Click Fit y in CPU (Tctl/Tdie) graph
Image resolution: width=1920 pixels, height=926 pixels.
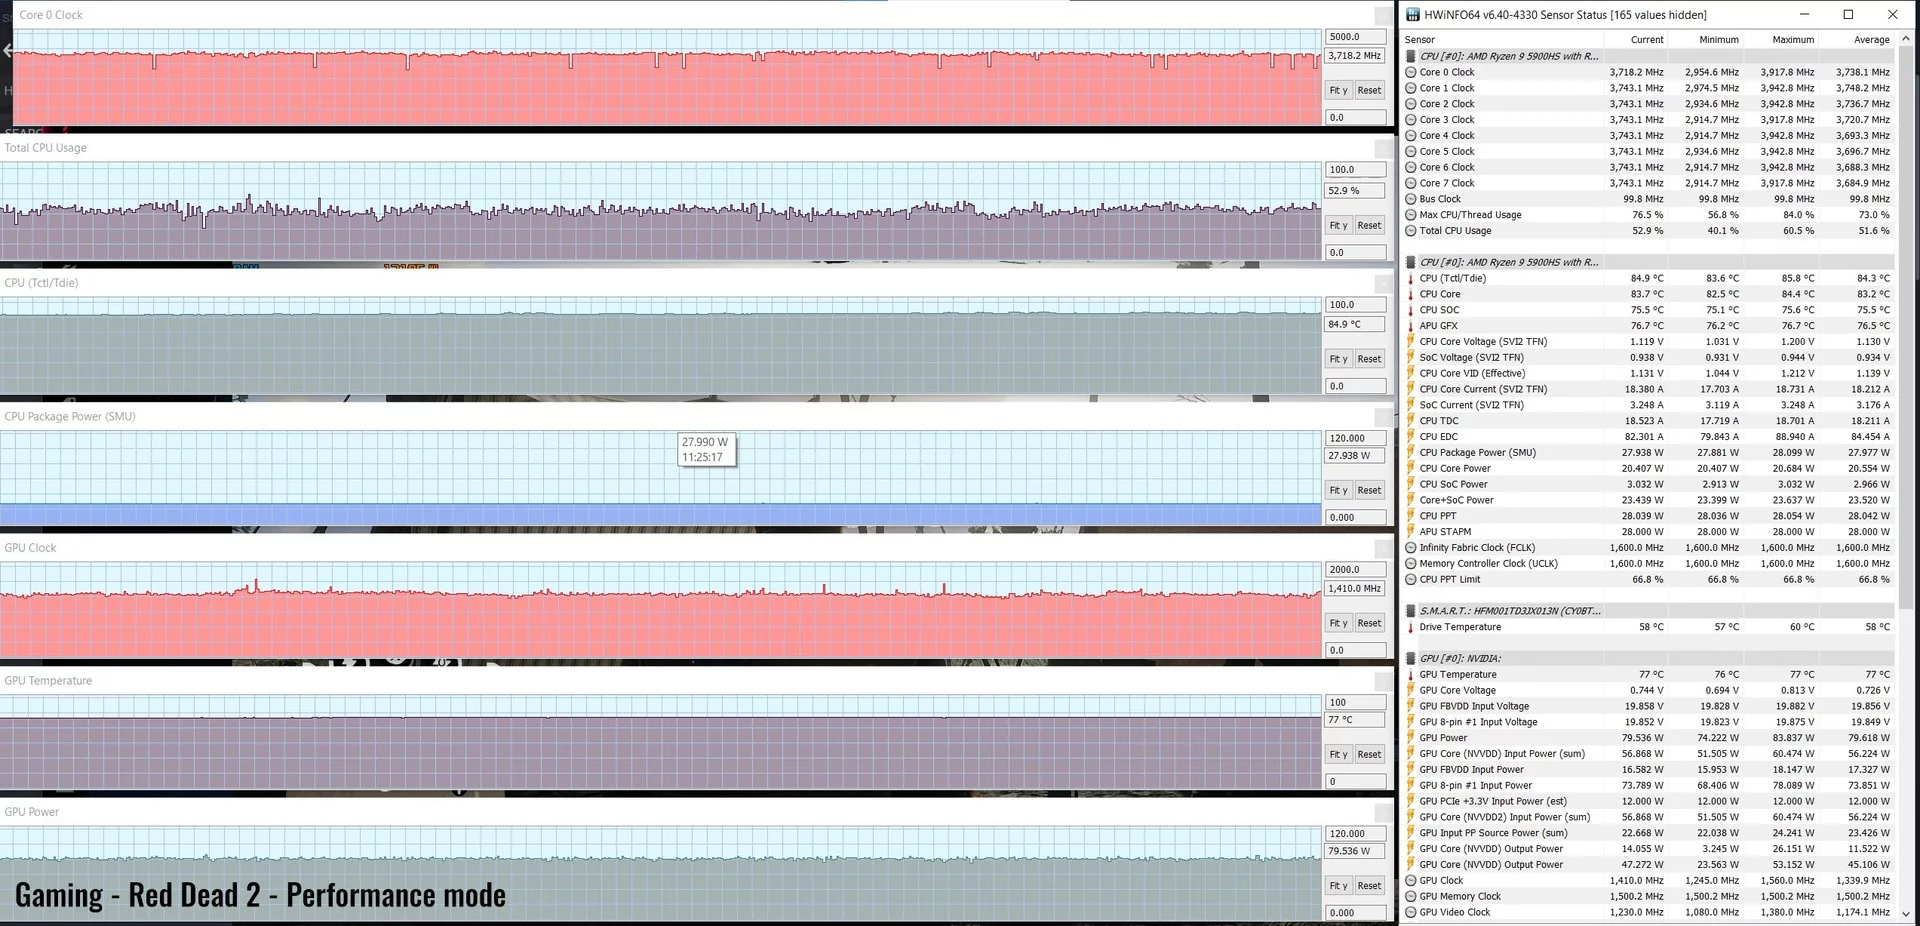click(1338, 359)
